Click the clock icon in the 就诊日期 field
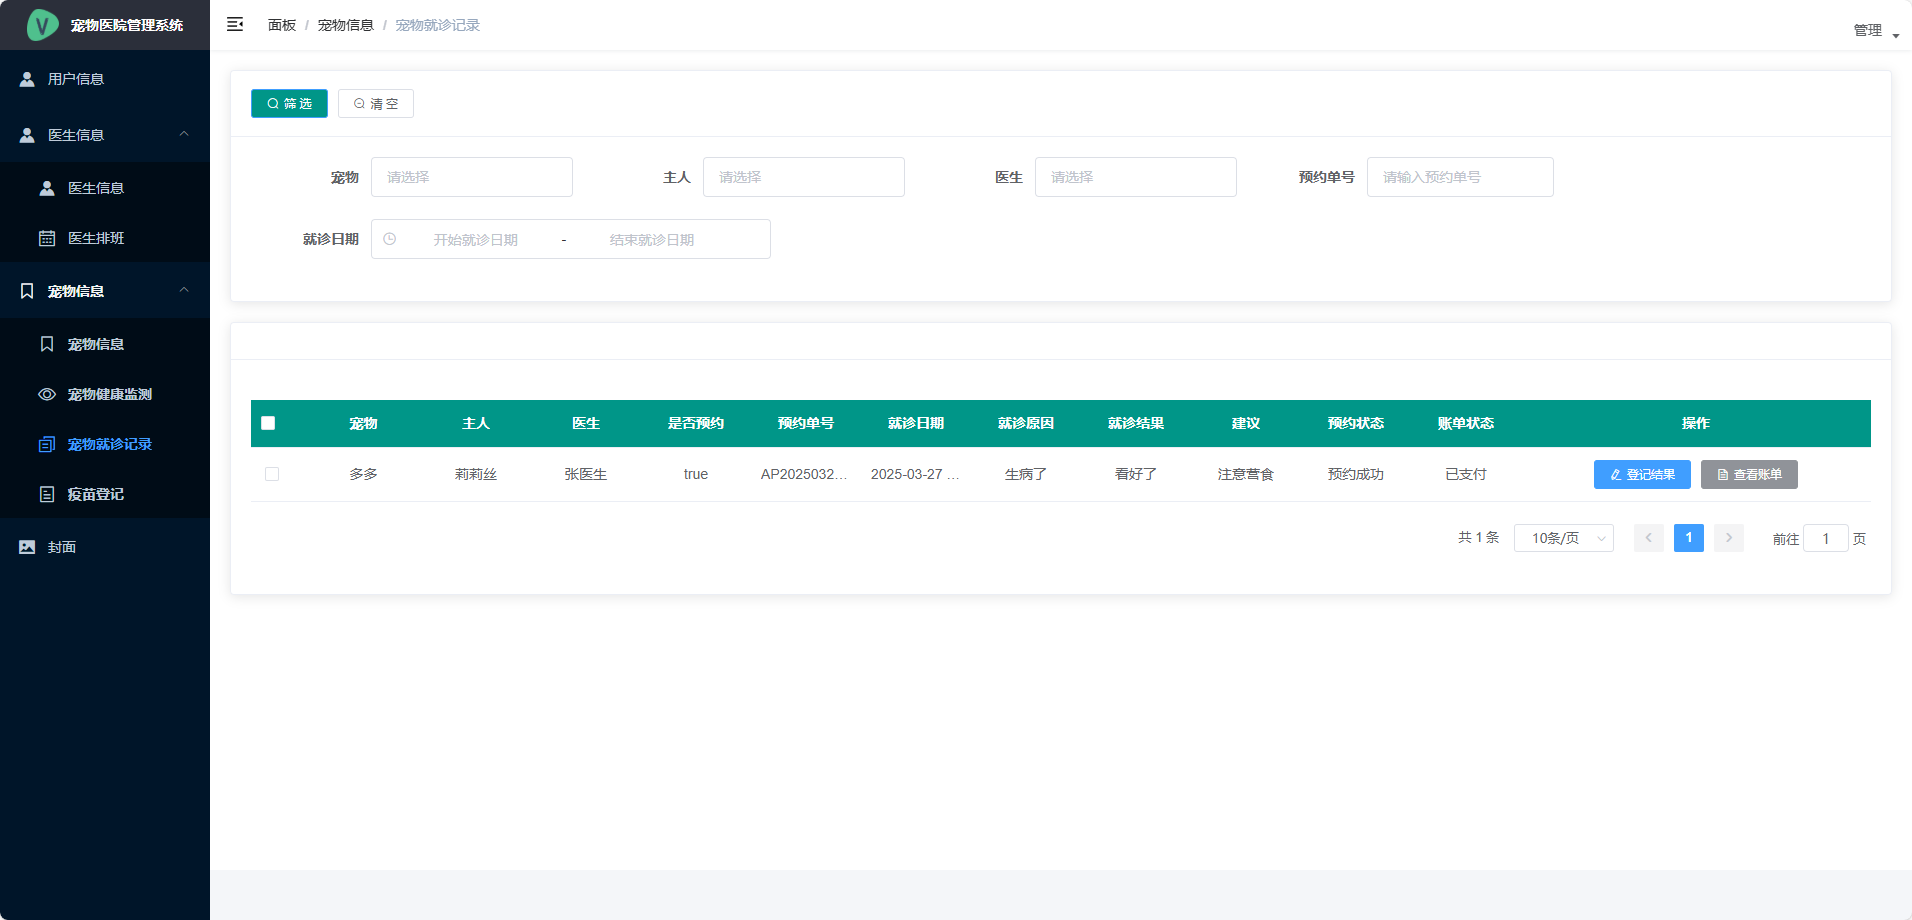 tap(390, 239)
